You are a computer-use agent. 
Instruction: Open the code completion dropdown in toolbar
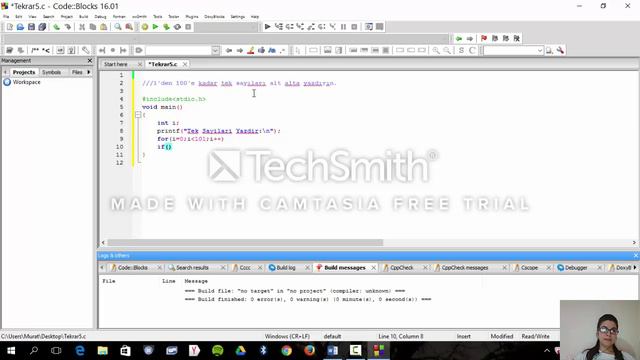(216, 50)
